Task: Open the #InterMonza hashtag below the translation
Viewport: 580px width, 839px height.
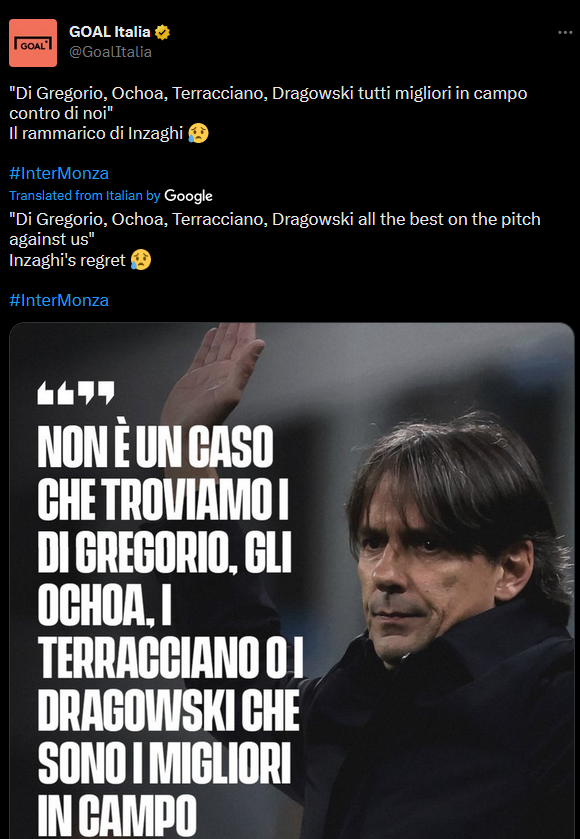Action: click(59, 300)
